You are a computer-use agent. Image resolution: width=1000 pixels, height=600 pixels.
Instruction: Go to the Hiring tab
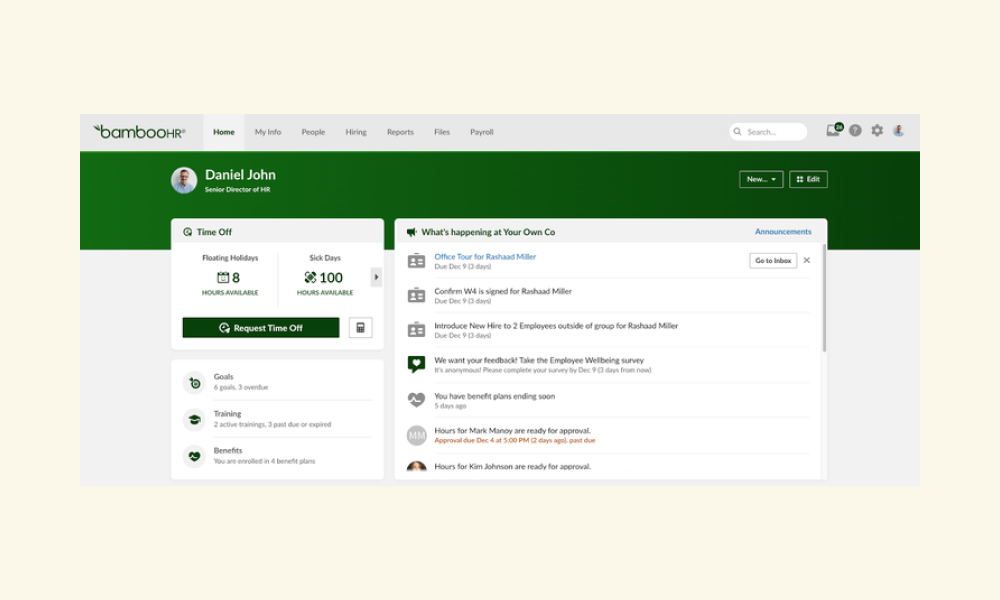(356, 132)
